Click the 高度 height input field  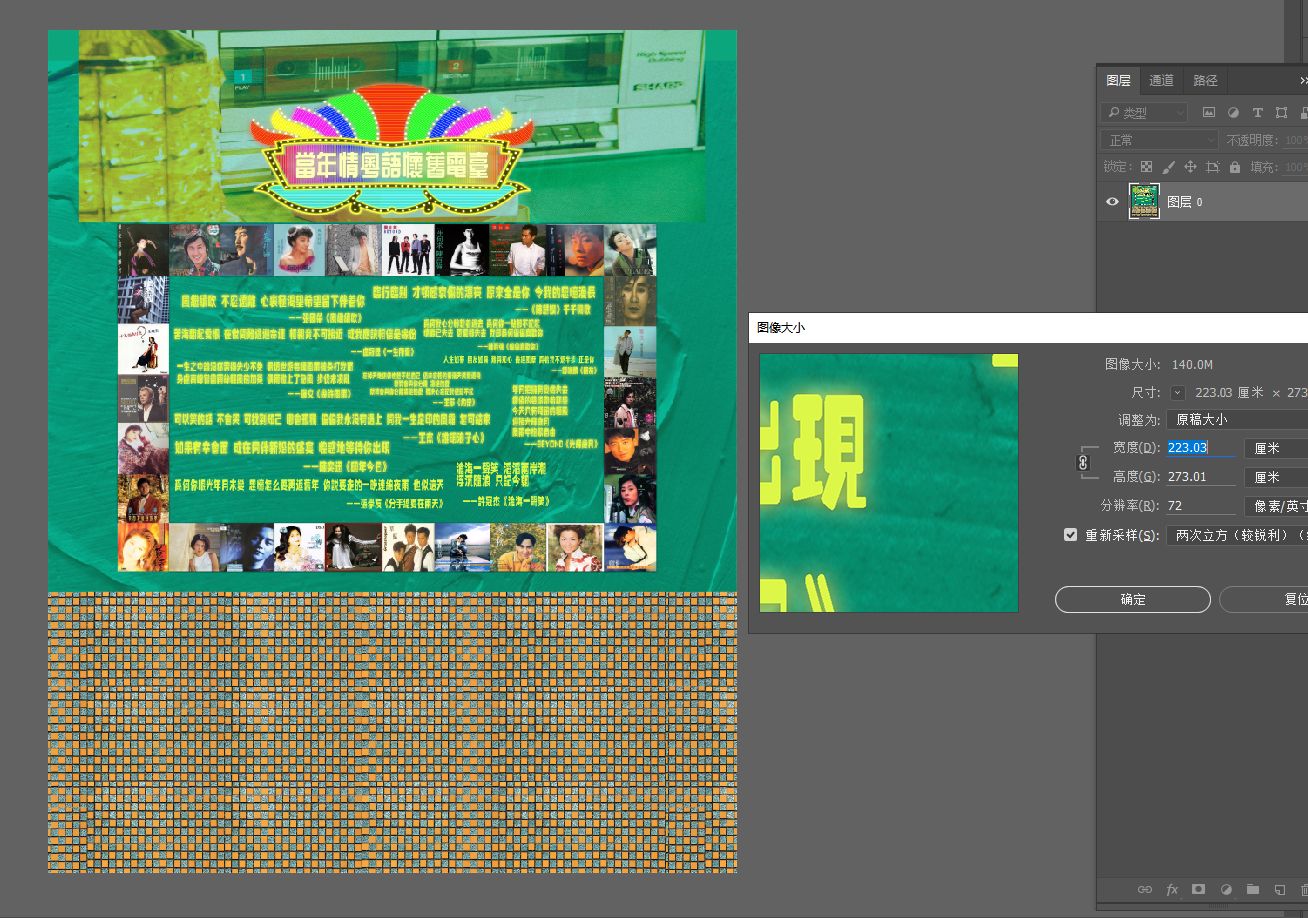click(1201, 477)
